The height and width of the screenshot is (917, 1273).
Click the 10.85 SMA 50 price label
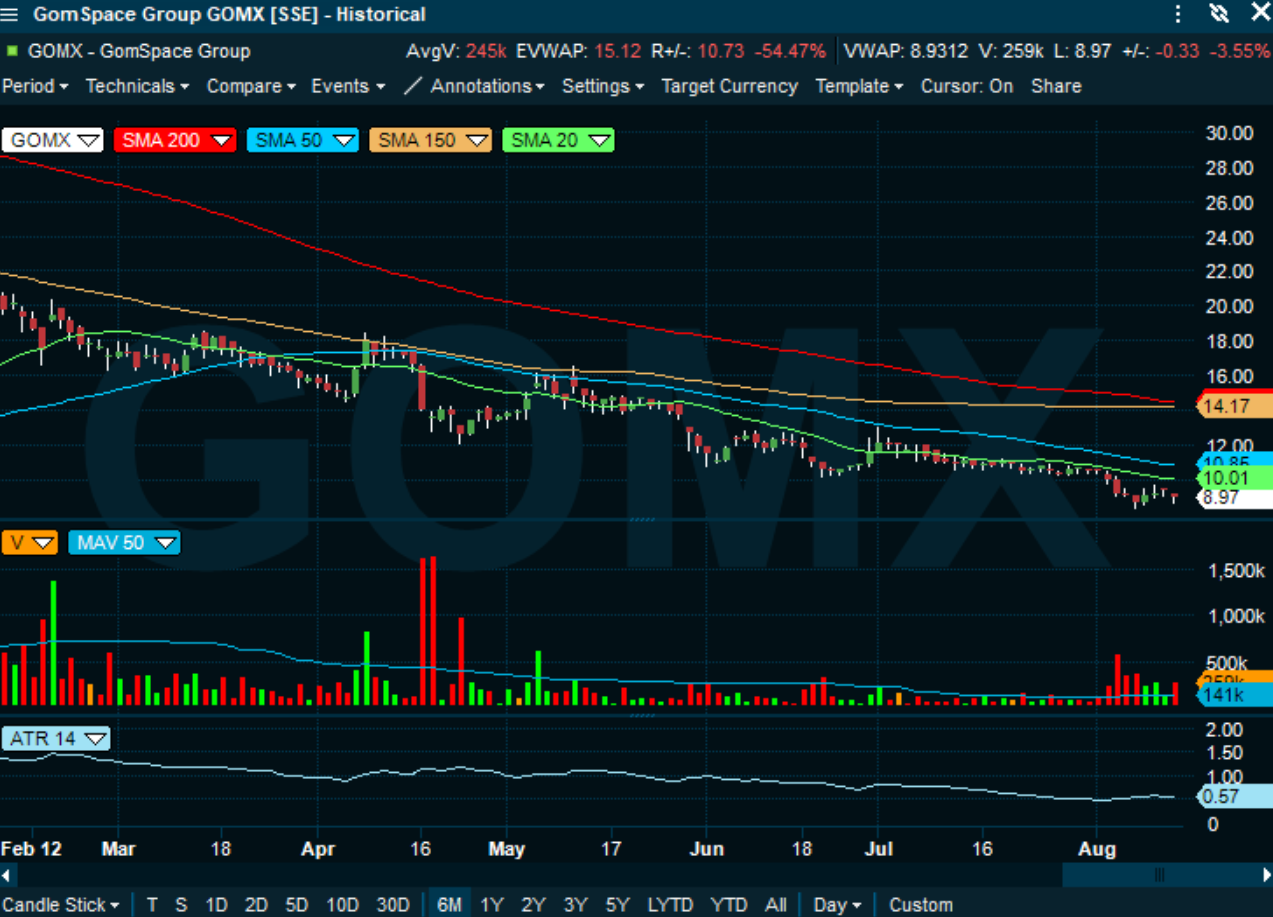tap(1234, 462)
